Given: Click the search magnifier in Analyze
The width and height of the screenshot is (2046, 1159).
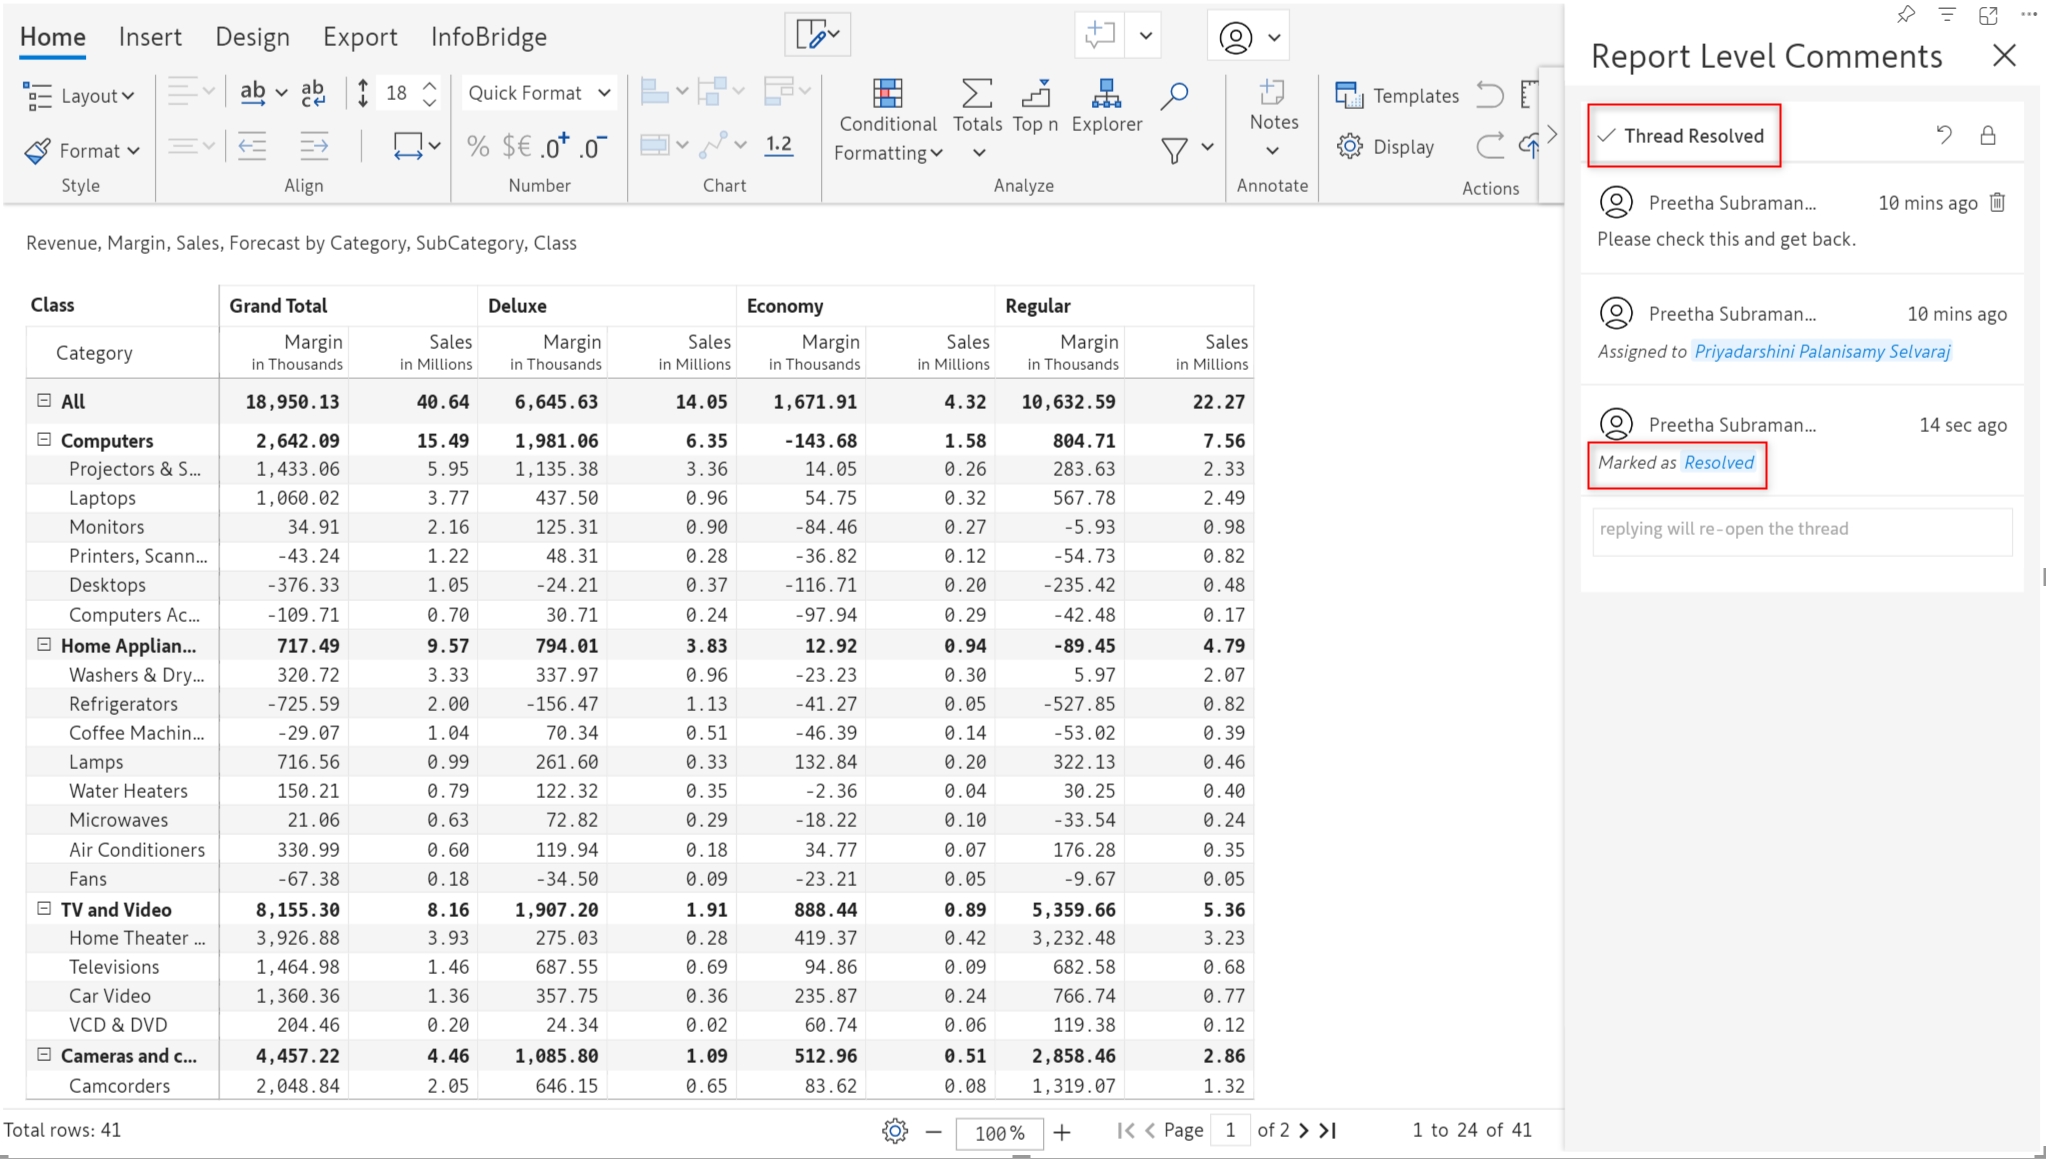Looking at the screenshot, I should coord(1174,96).
